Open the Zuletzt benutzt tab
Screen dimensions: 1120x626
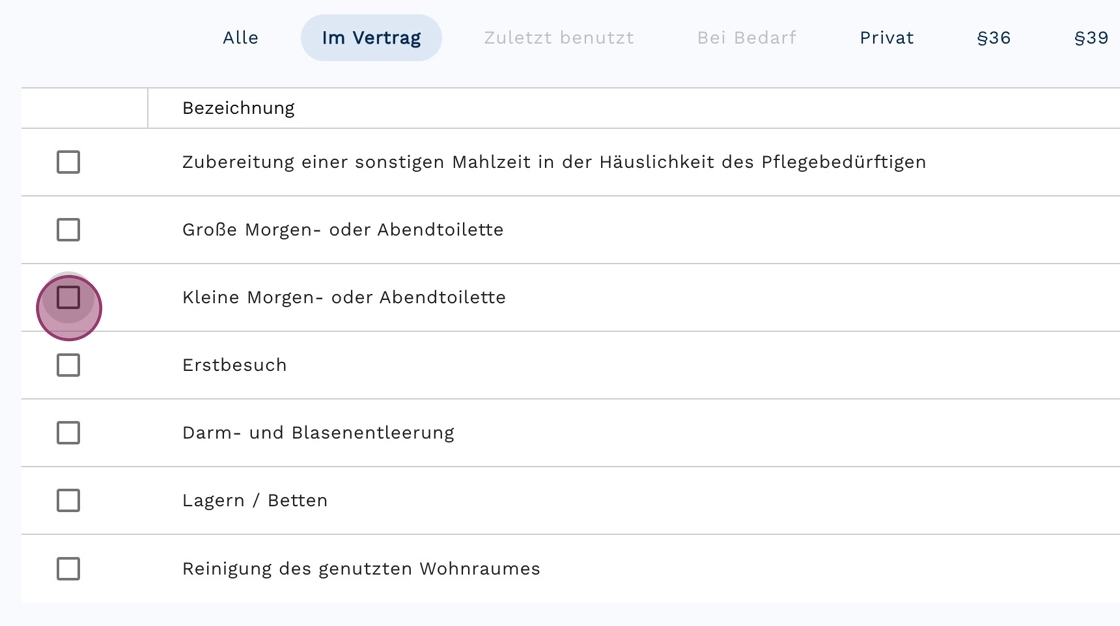[x=558, y=38]
